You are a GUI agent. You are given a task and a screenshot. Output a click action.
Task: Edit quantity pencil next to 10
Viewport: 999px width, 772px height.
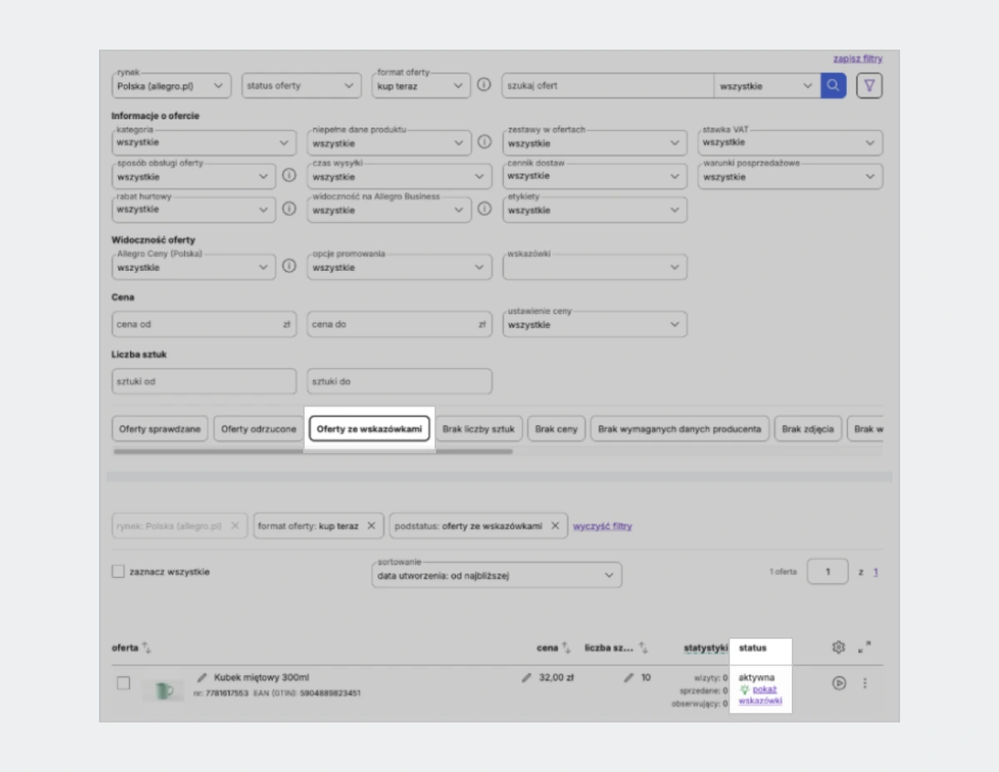coord(629,677)
